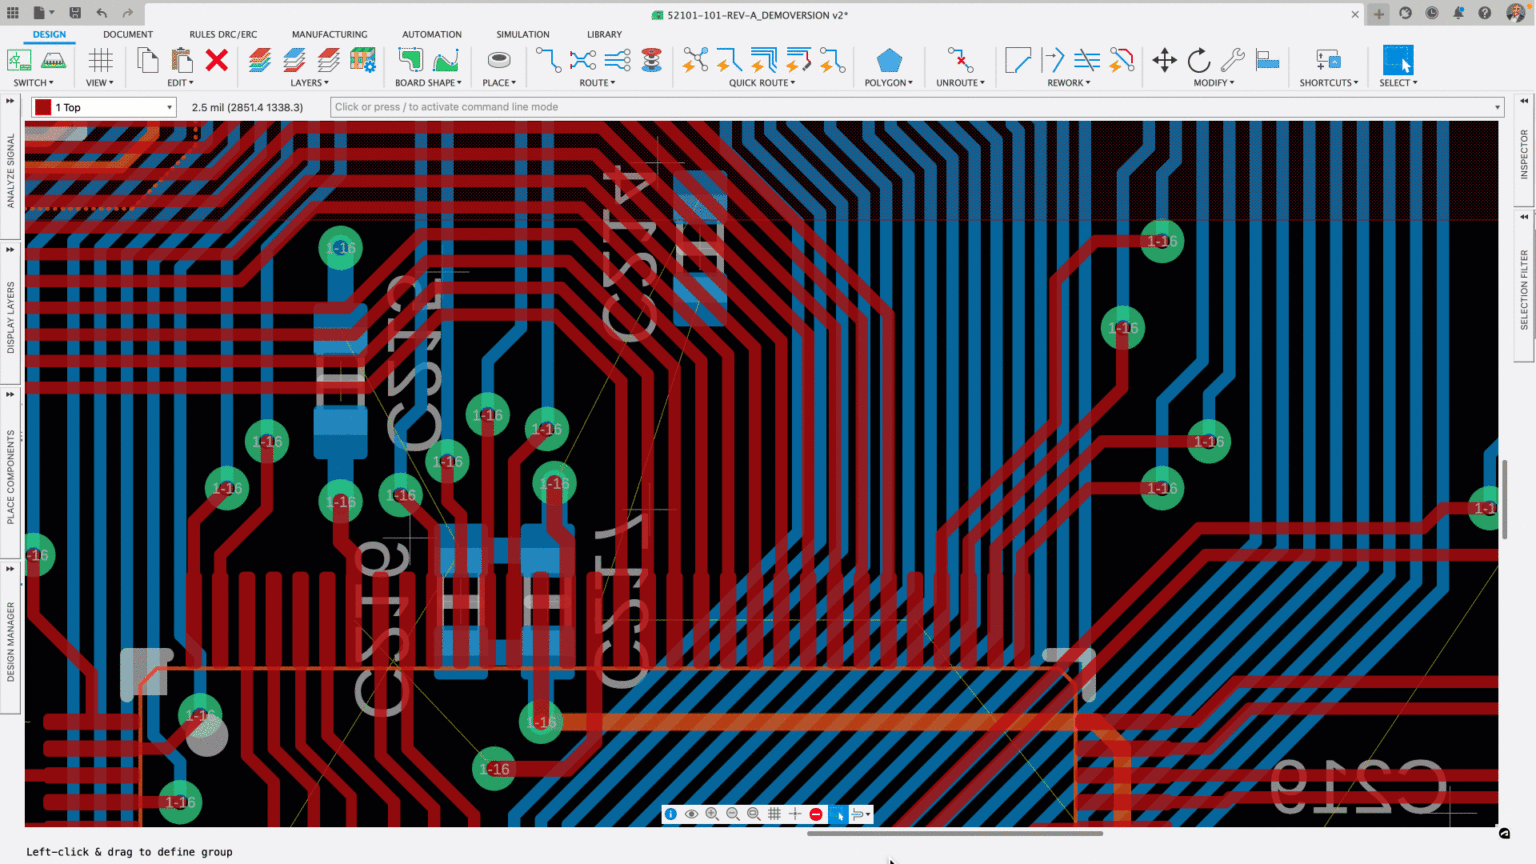Expand the QUICK ROUTE menu
This screenshot has width=1536, height=864.
tap(762, 83)
